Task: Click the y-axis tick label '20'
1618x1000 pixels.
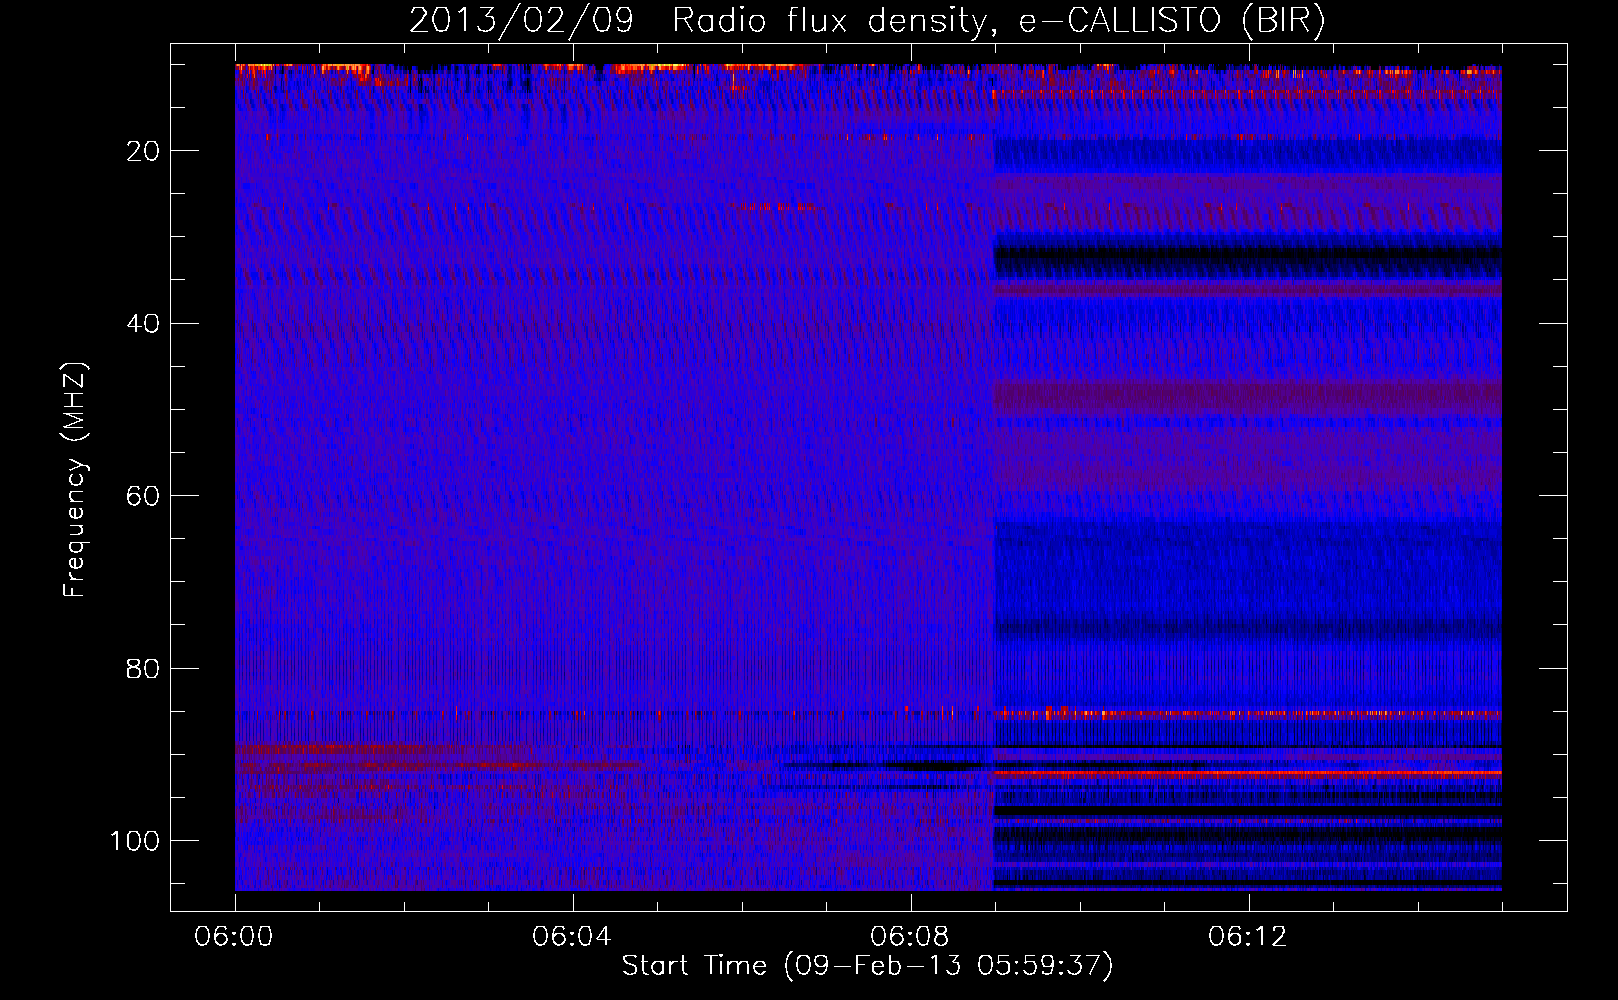Action: pyautogui.click(x=144, y=151)
